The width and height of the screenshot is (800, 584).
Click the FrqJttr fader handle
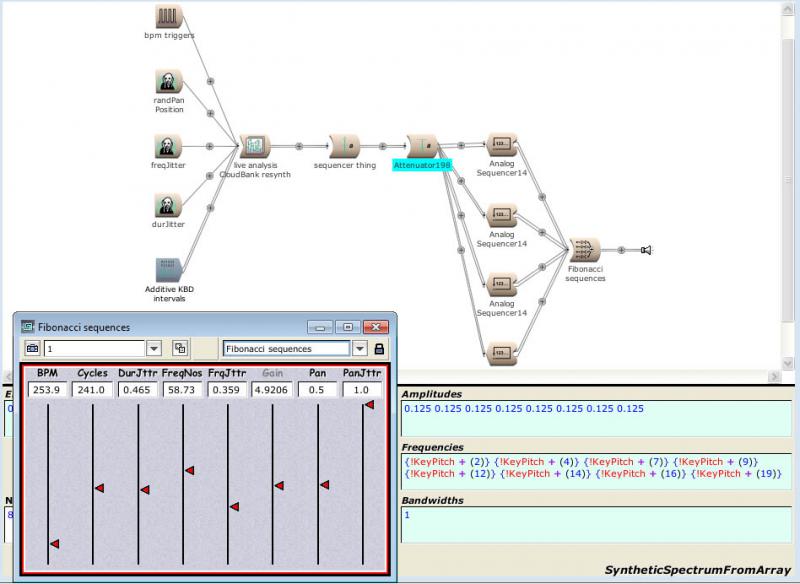[234, 506]
